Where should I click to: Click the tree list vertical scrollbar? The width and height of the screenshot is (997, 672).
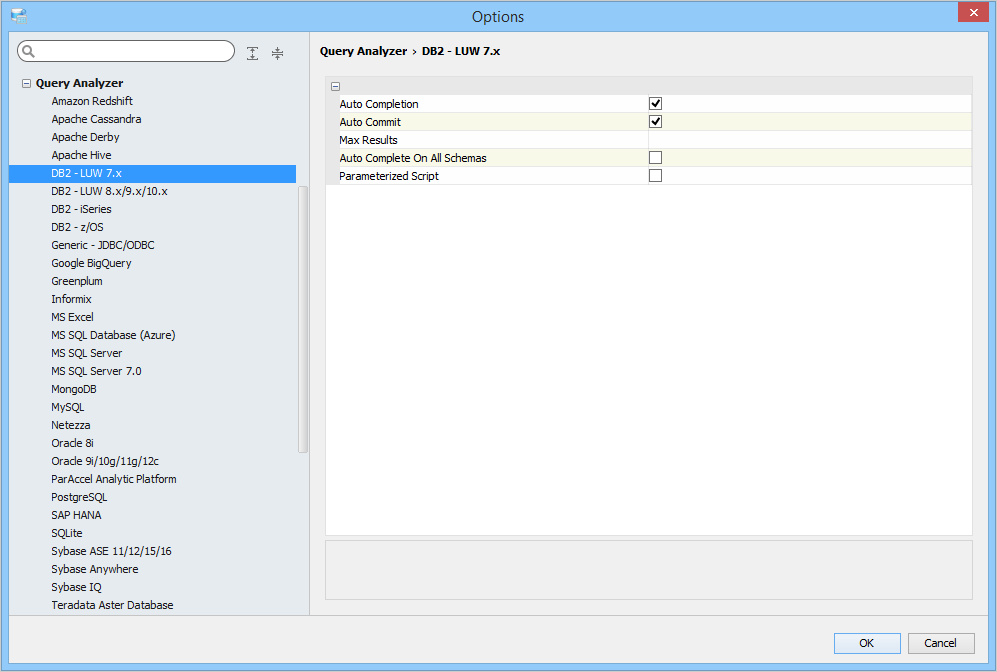coord(303,319)
